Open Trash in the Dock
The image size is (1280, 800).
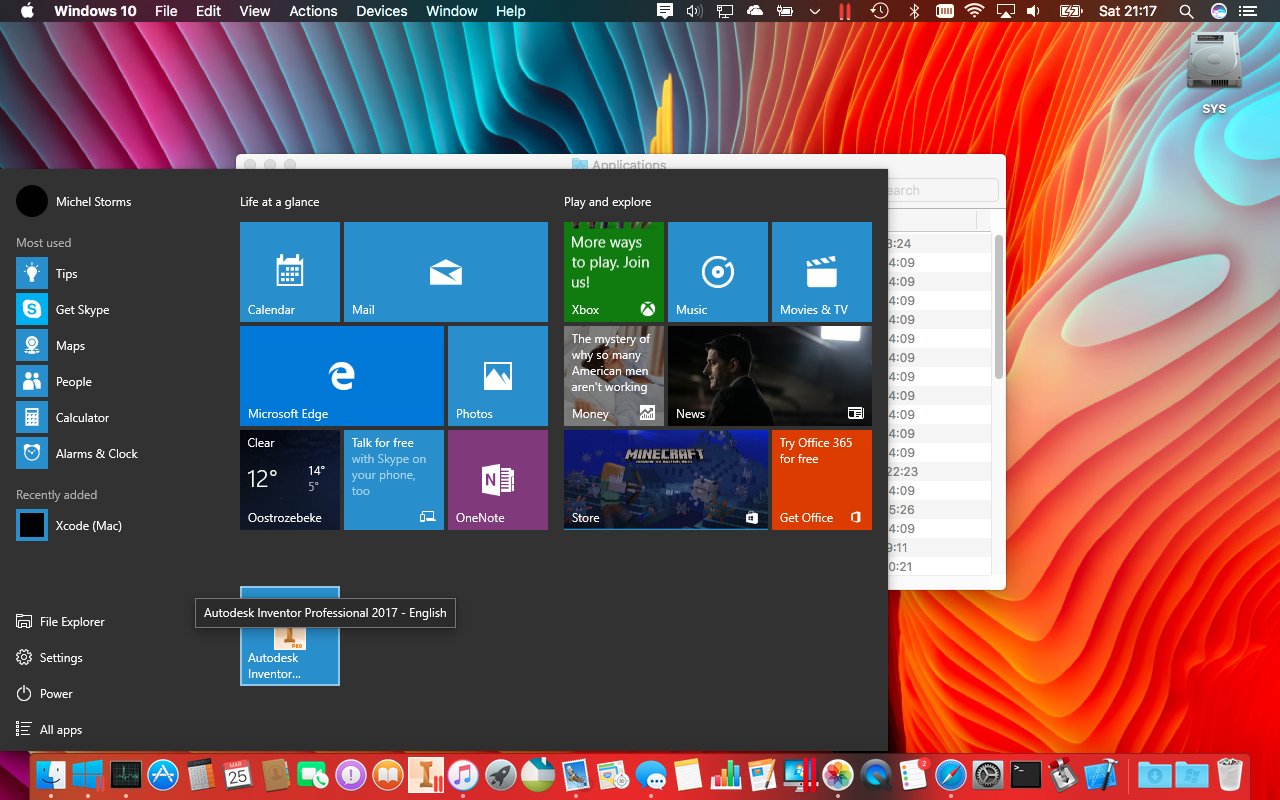(x=1229, y=775)
